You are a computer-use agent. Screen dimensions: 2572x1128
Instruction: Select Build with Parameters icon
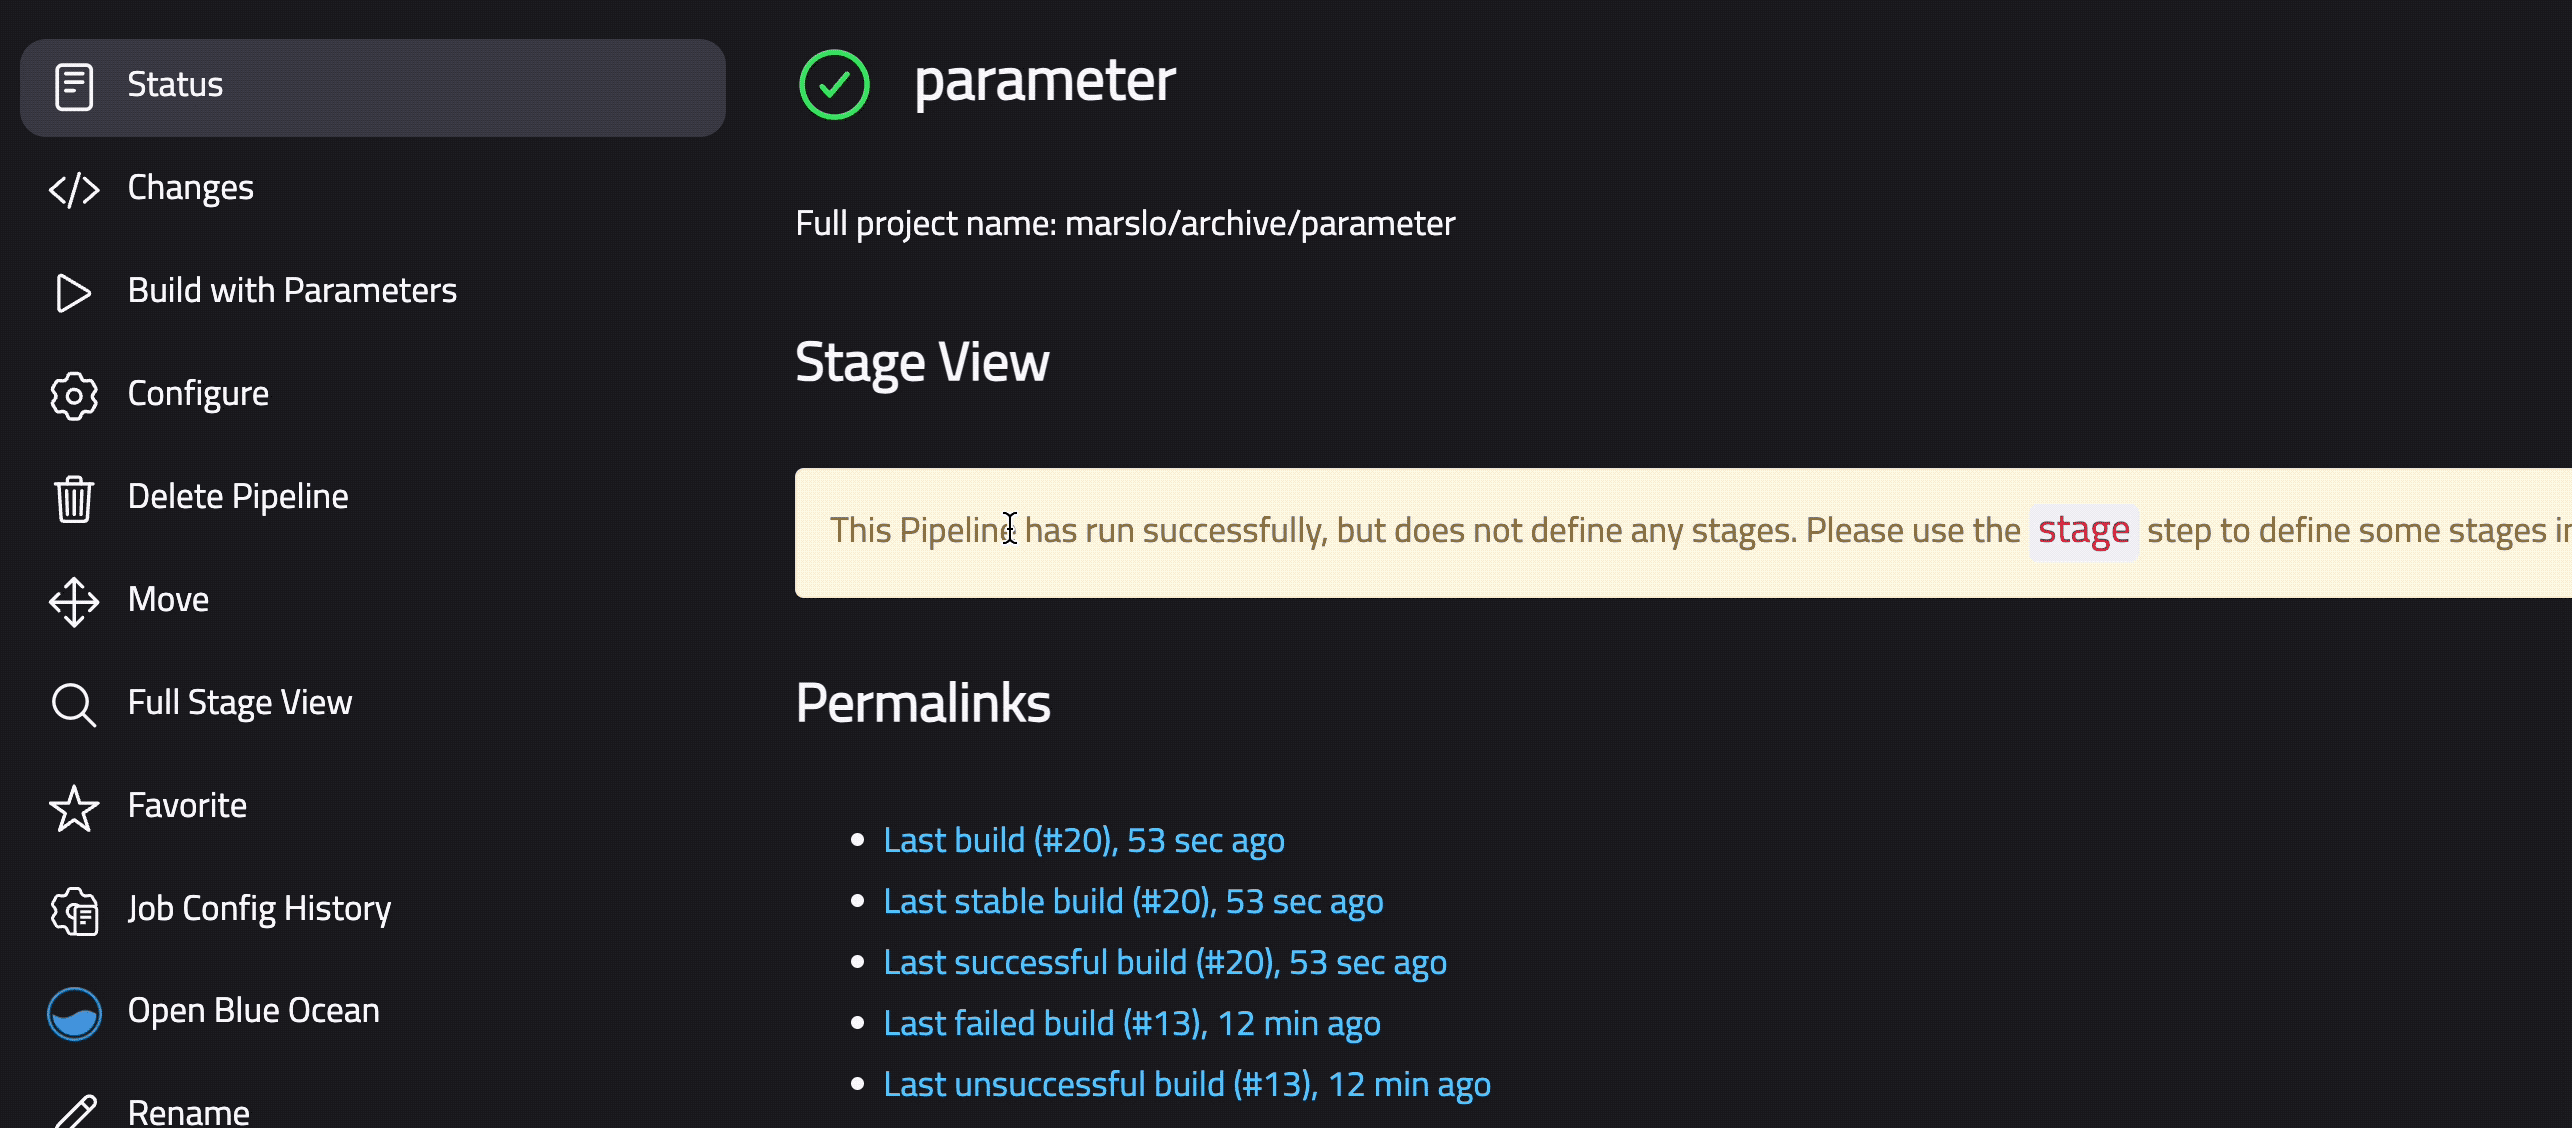point(72,290)
